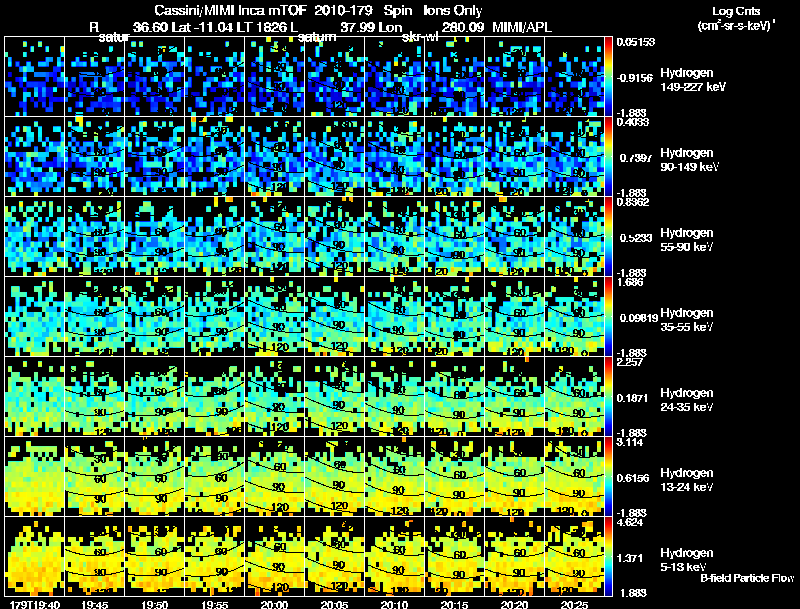Click the color bar for 149-227 keV row
This screenshot has height=609, width=800.
pyautogui.click(x=609, y=76)
